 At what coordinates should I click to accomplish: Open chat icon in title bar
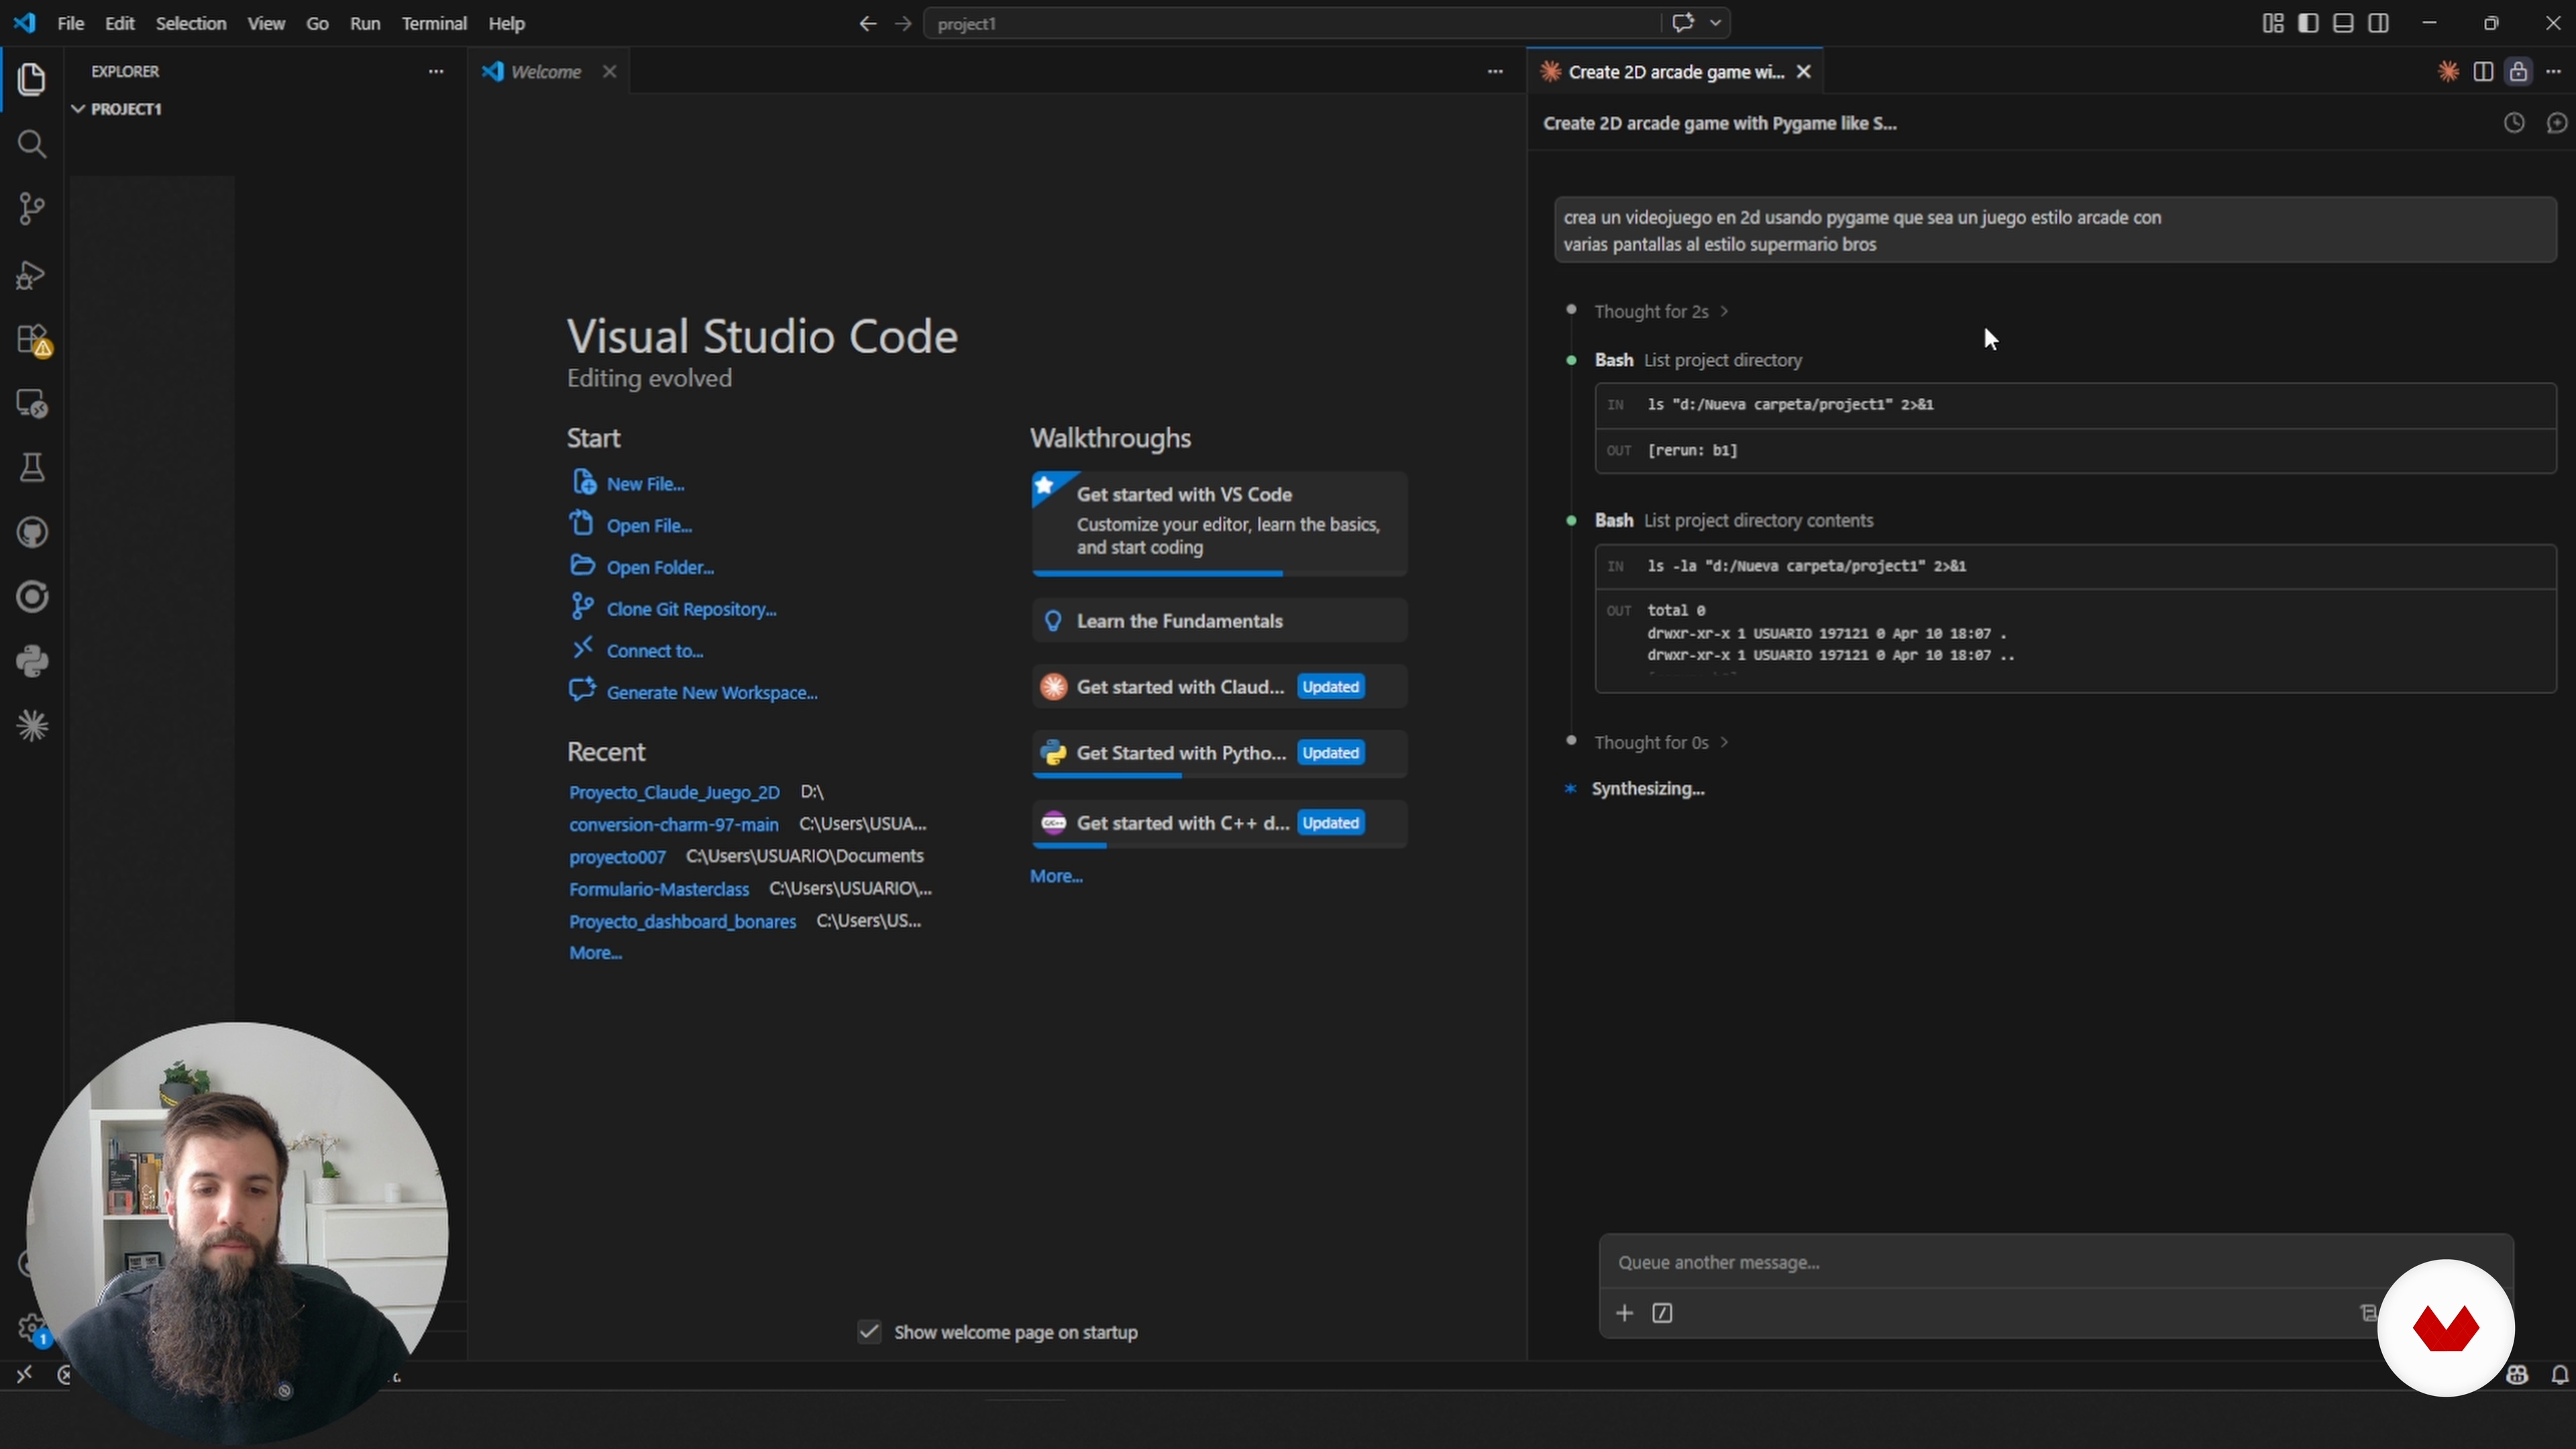(1683, 23)
